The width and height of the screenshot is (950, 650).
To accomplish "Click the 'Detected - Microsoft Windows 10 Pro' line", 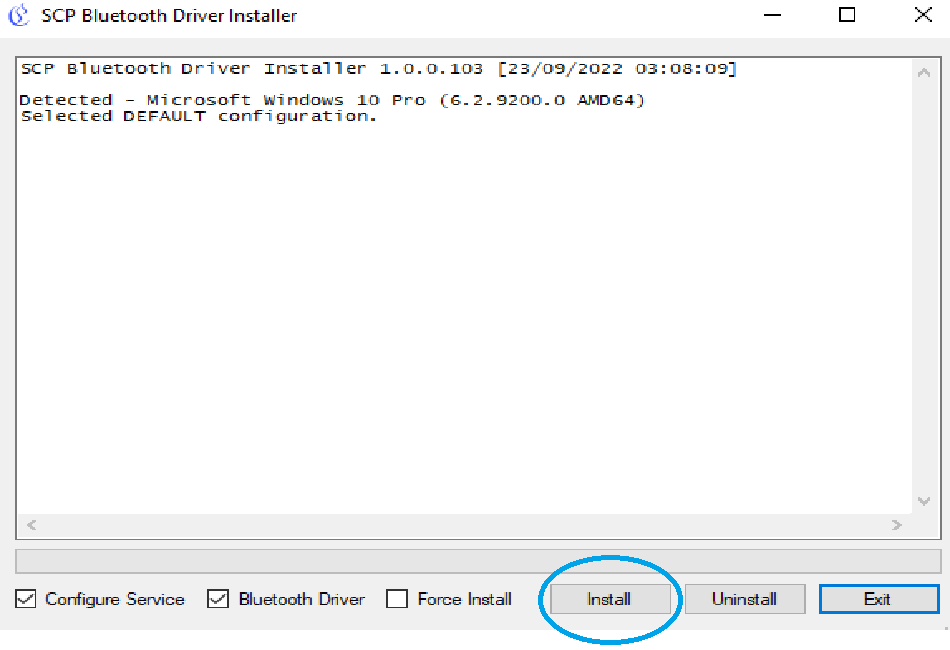I will [x=332, y=100].
